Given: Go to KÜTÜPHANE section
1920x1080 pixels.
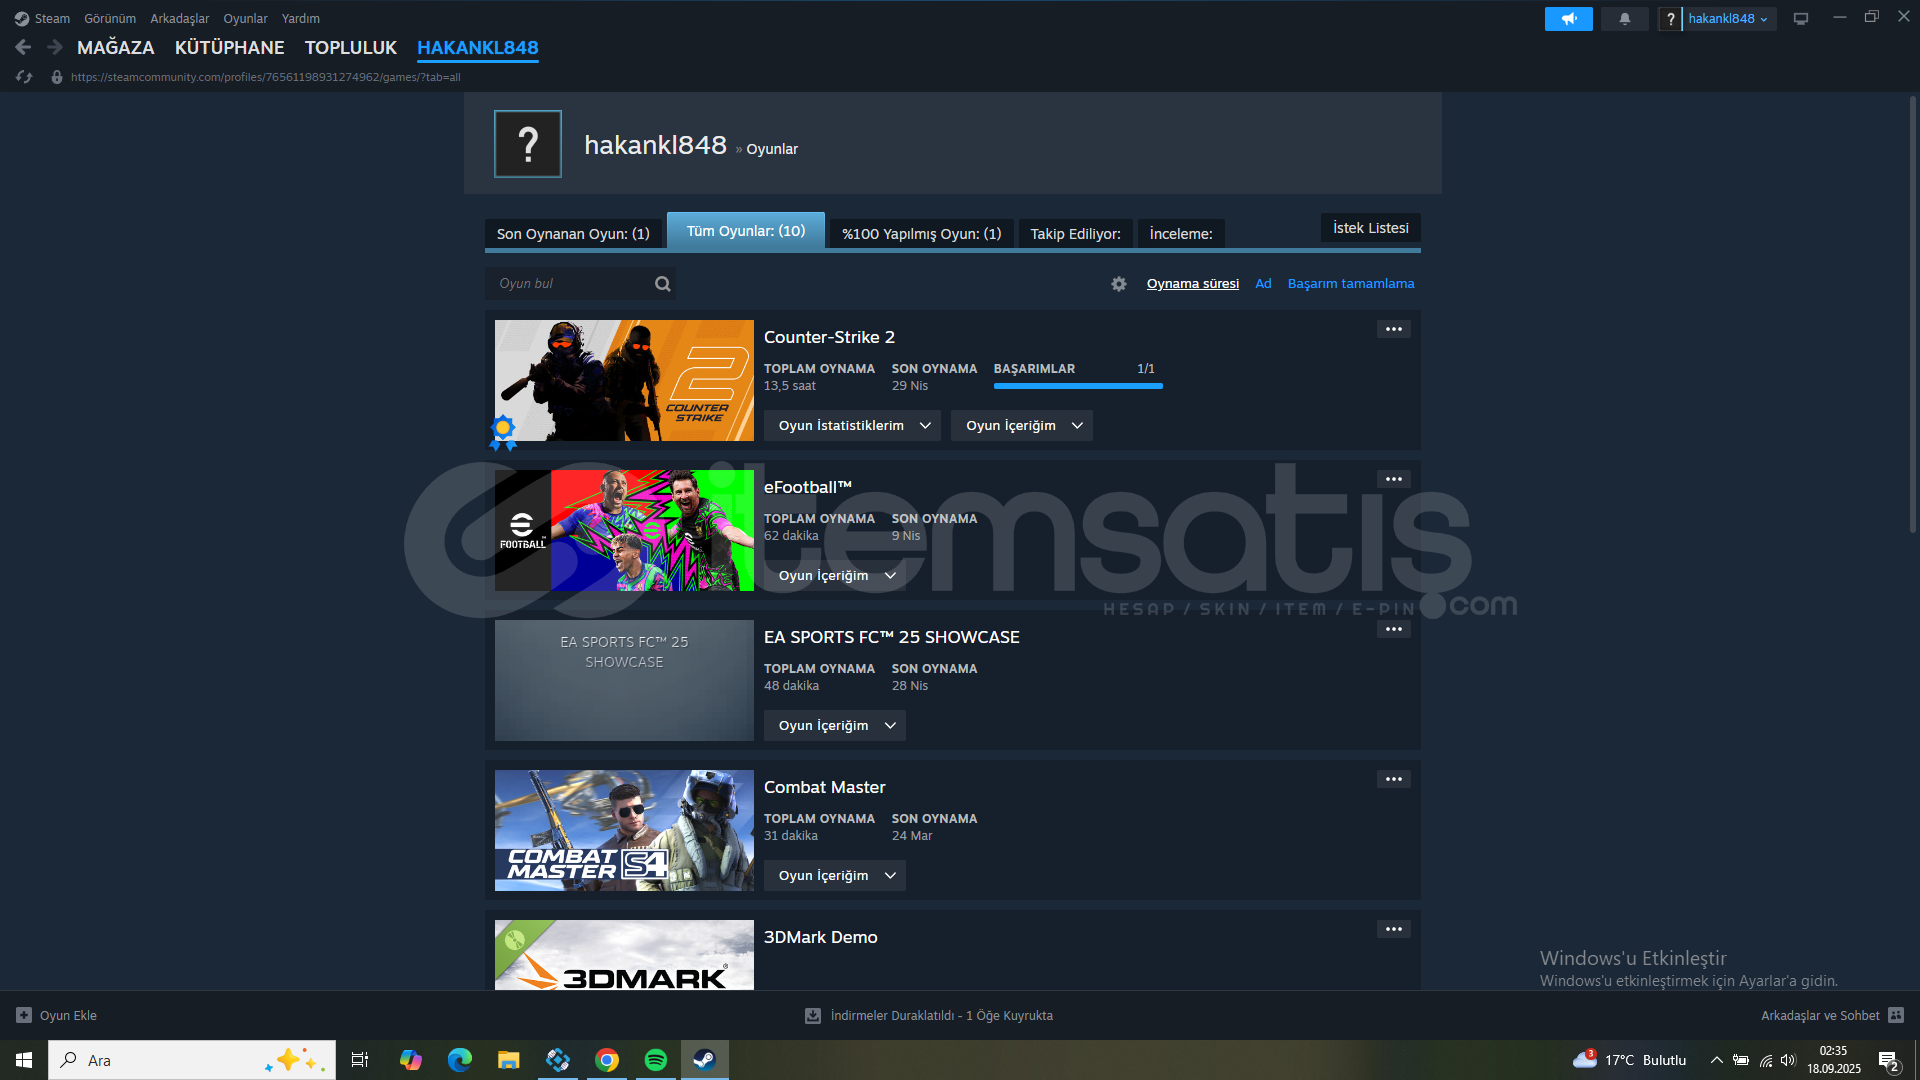Looking at the screenshot, I should [x=230, y=48].
